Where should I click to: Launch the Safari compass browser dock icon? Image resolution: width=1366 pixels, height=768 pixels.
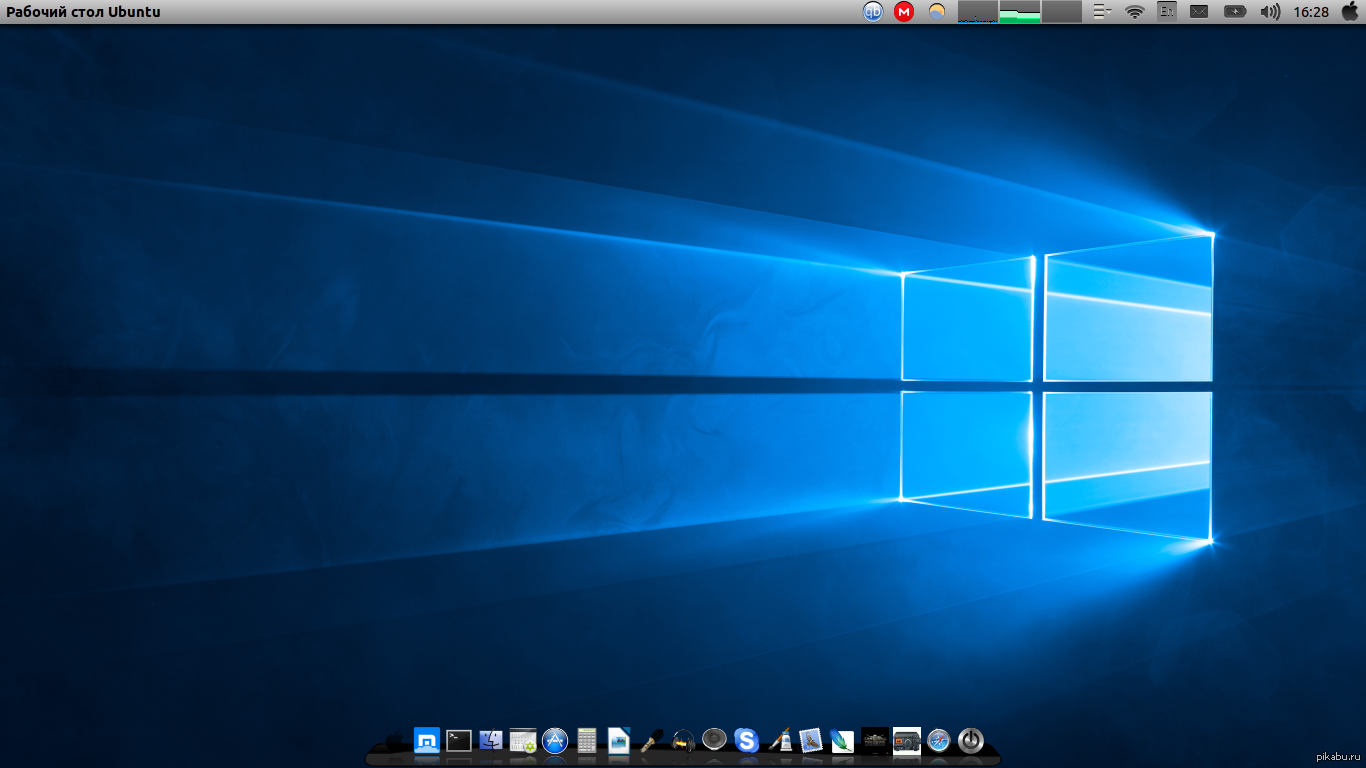[x=938, y=740]
